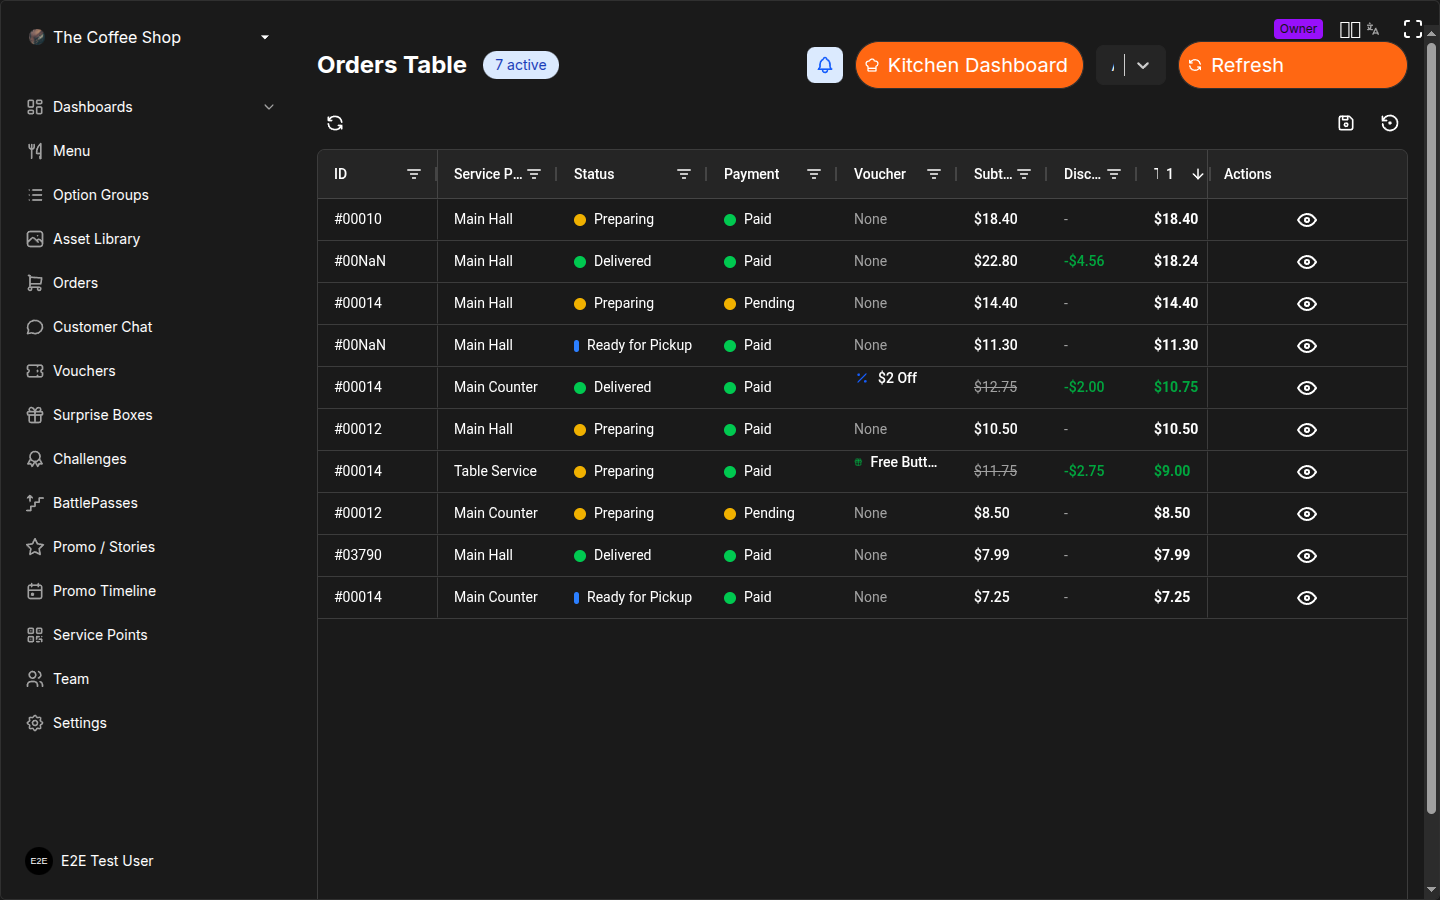Click the filter icon on the ID column
1440x900 pixels.
pyautogui.click(x=414, y=174)
